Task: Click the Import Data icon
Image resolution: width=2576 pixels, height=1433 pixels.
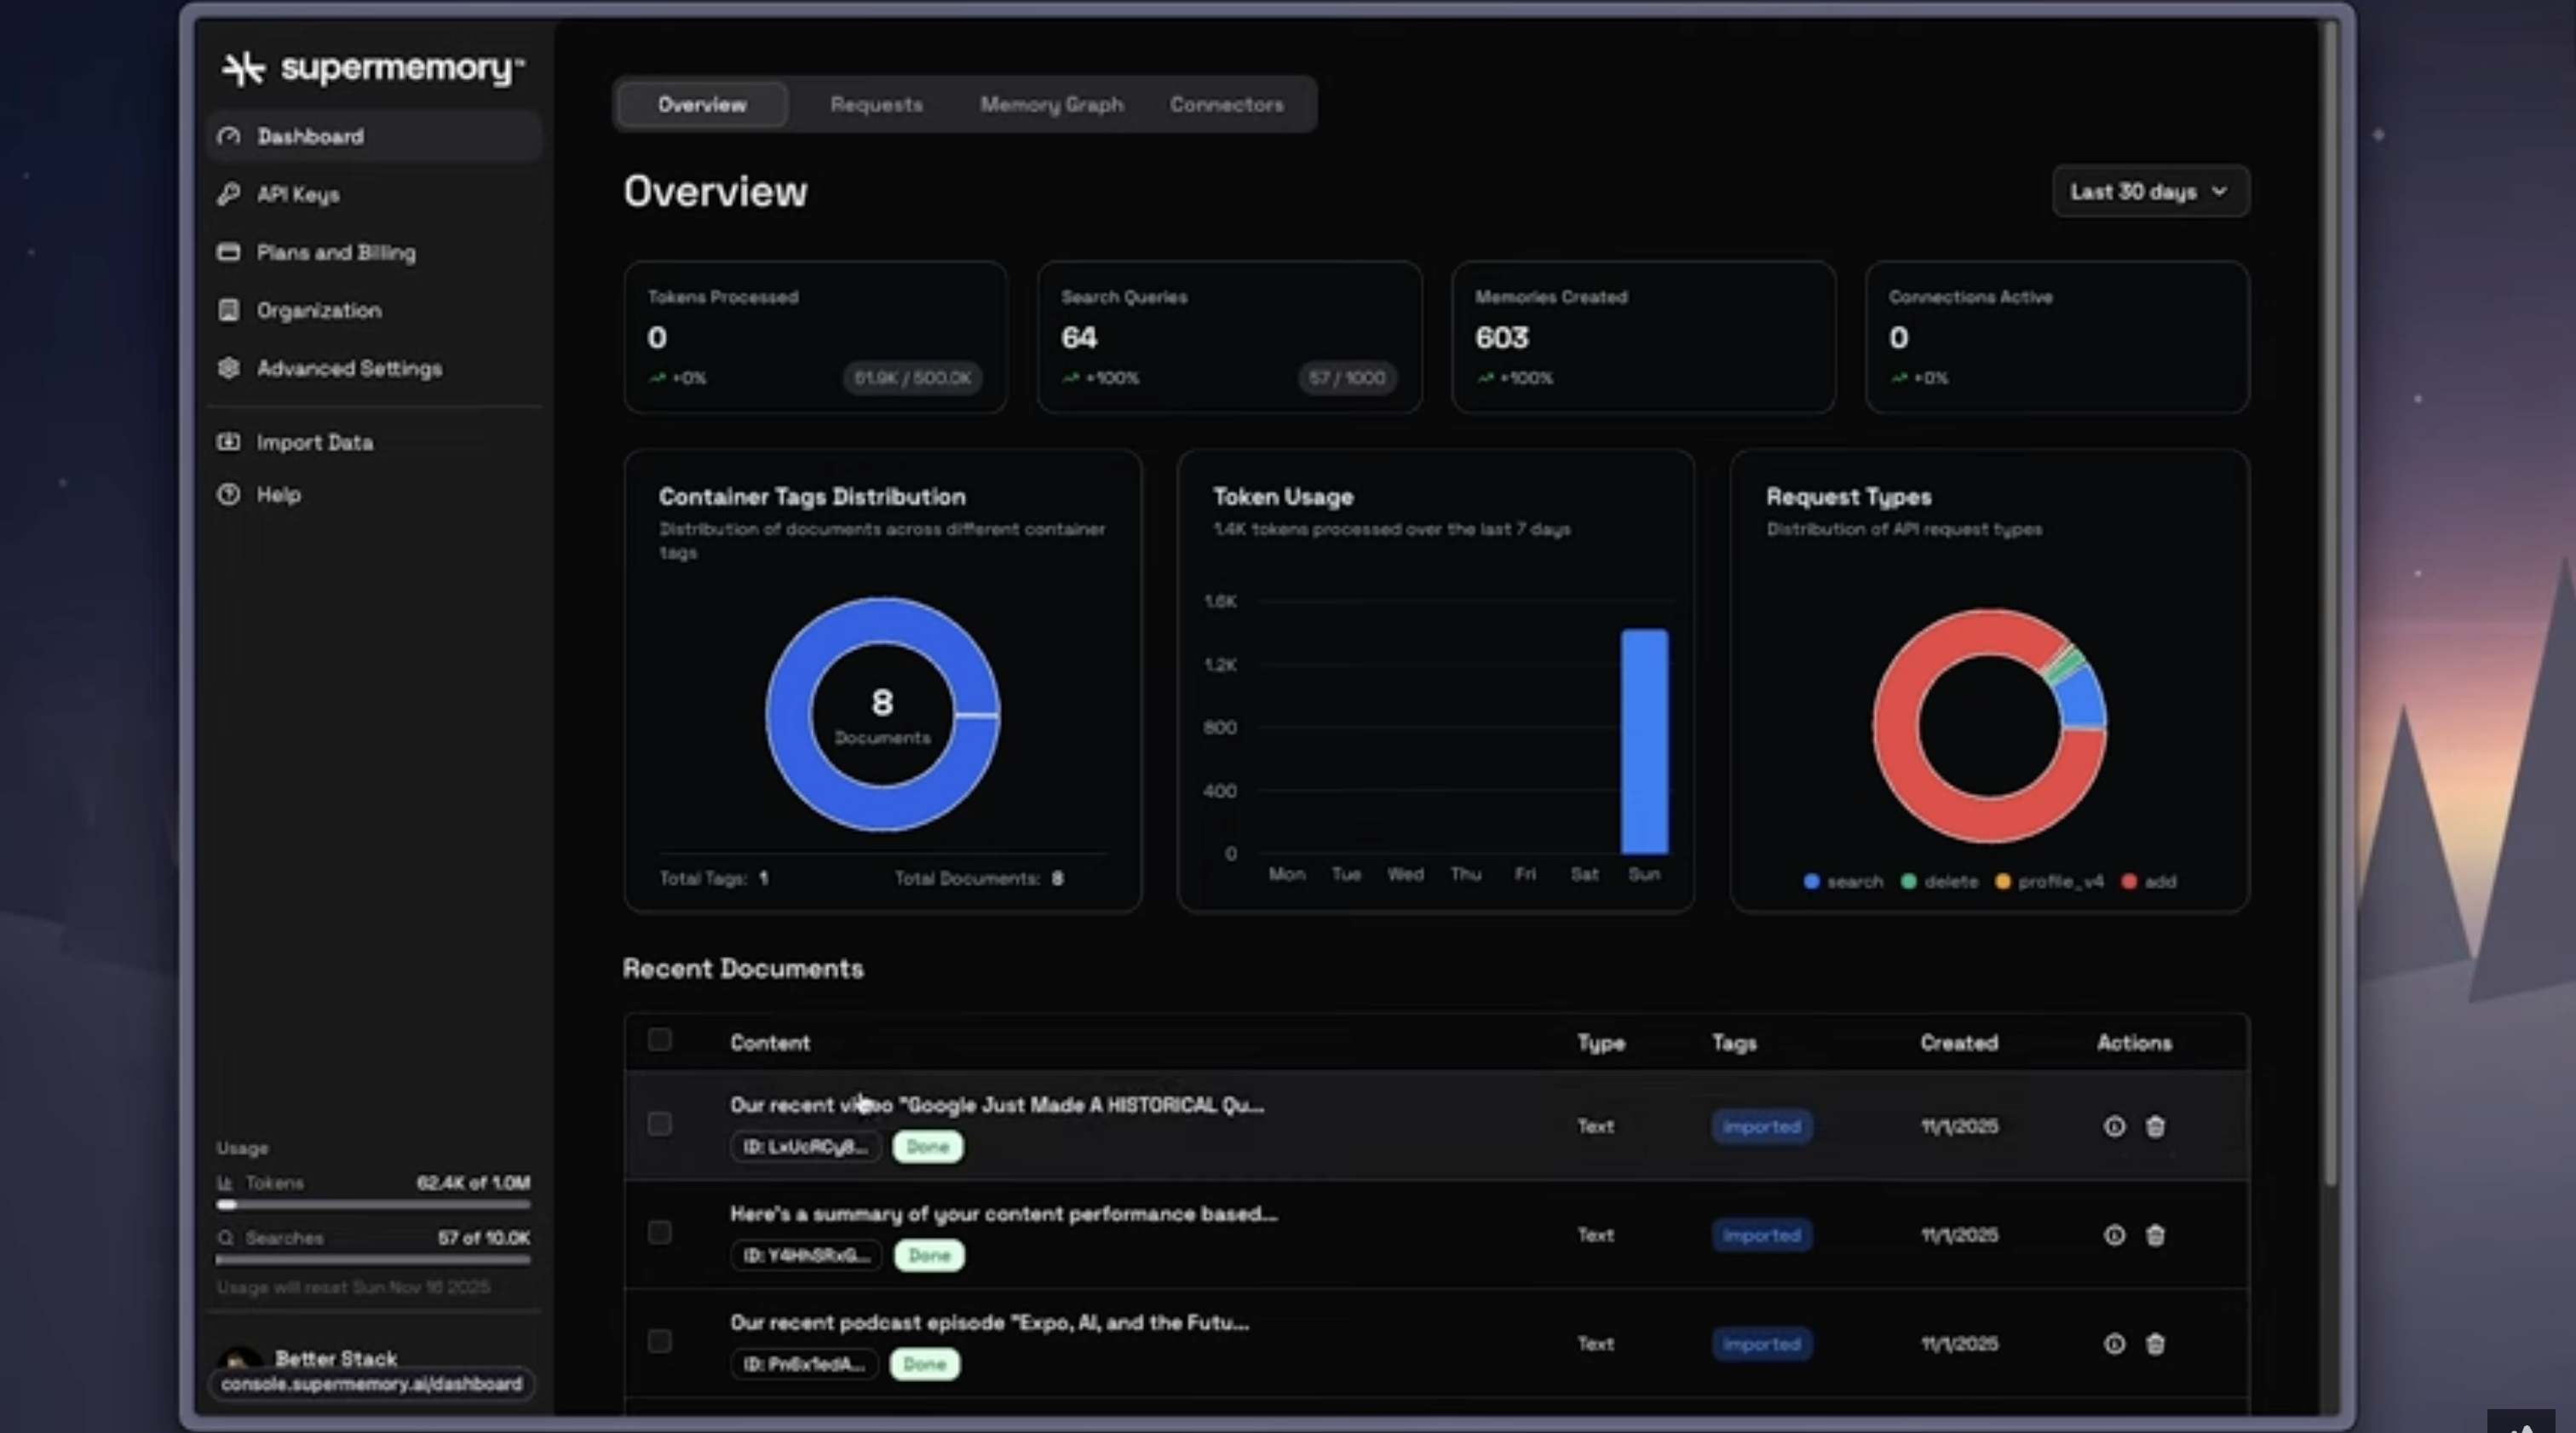Action: pos(228,441)
